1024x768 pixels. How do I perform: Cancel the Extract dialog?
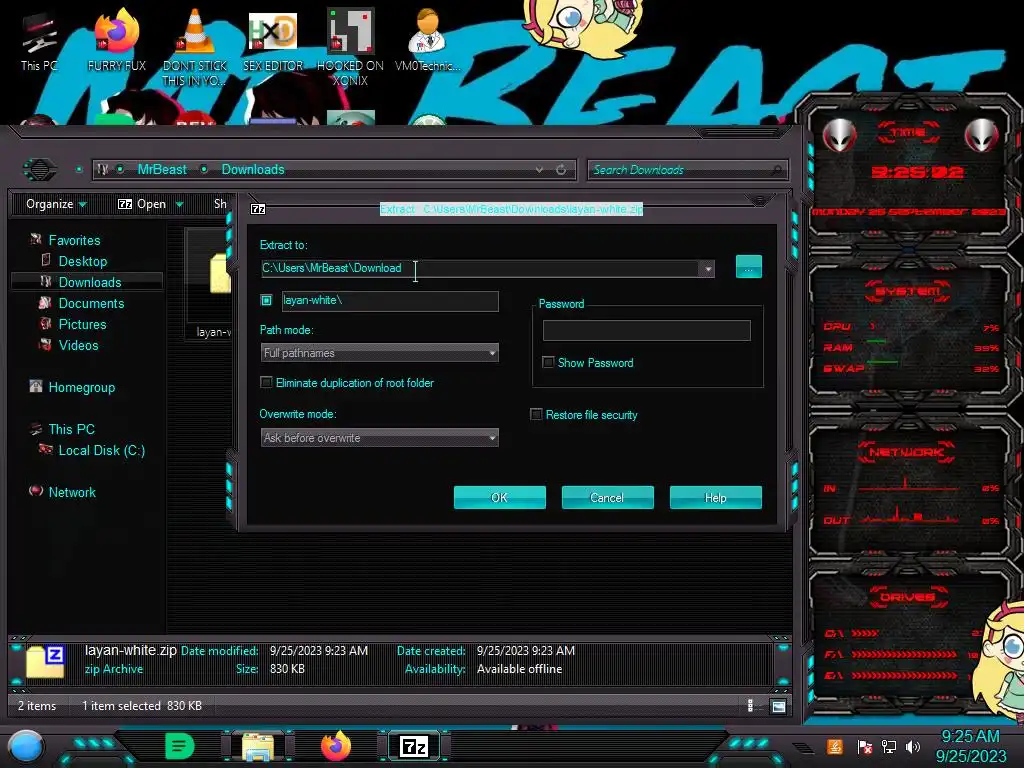coord(607,498)
